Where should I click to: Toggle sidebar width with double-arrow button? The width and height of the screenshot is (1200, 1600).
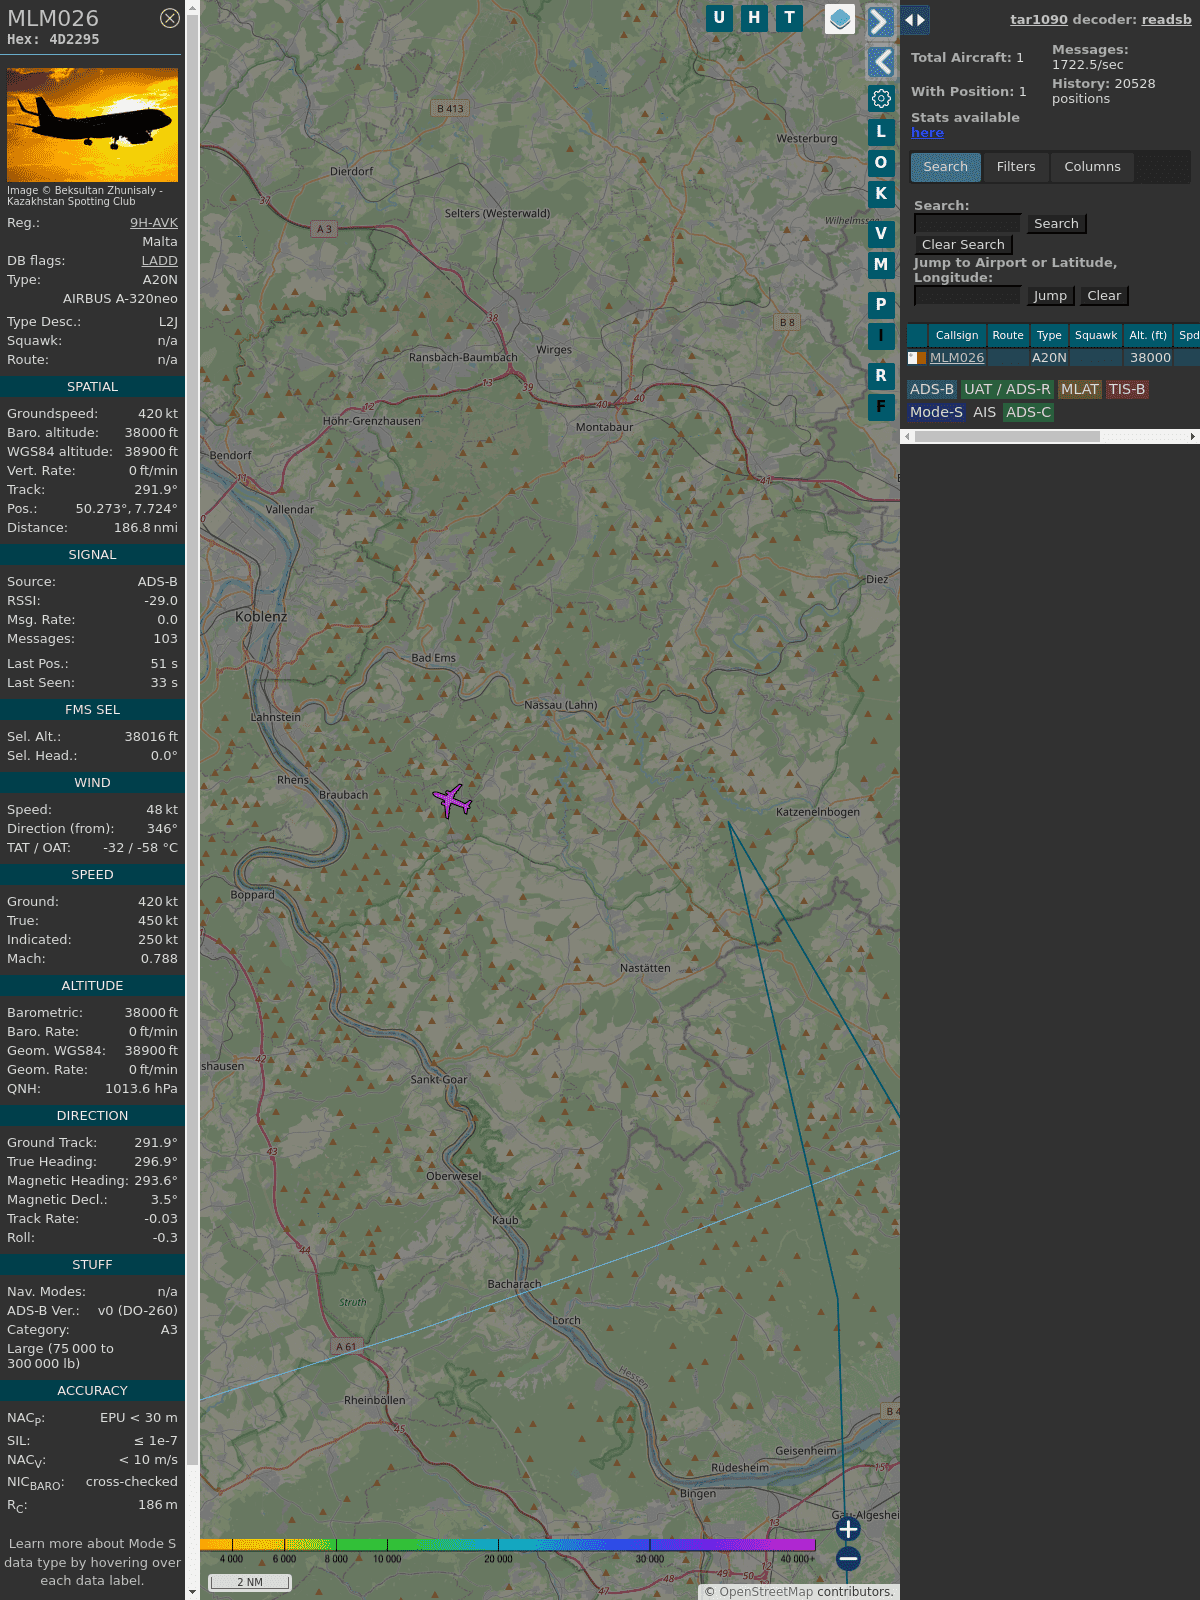[x=915, y=20]
